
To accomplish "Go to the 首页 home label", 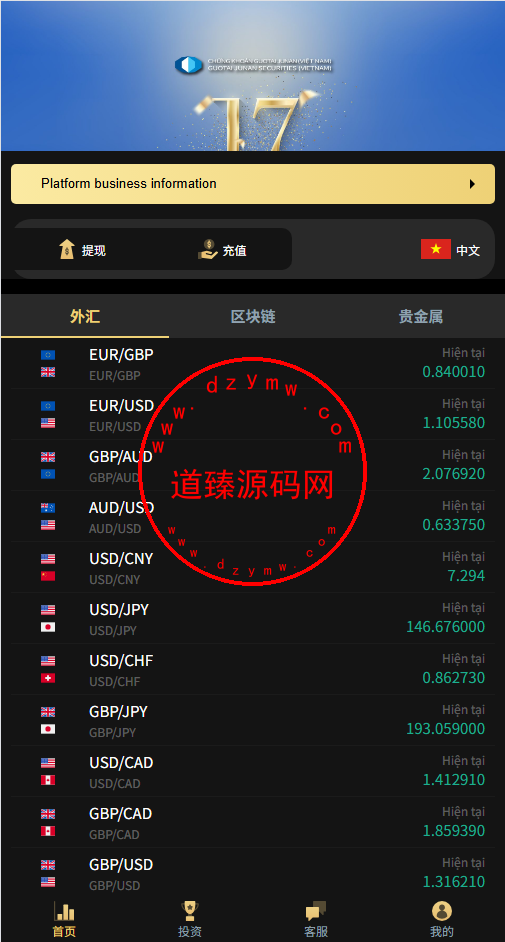I will (x=64, y=932).
